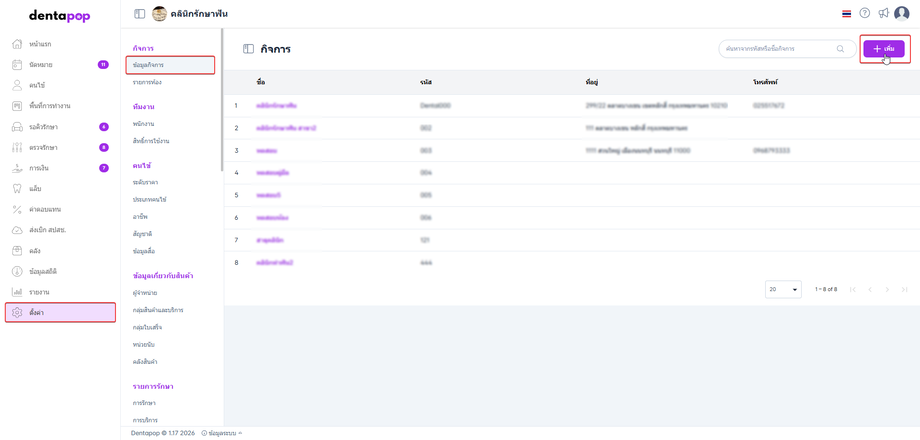This screenshot has height=440, width=920.
Task: Open business name link for code 004
Action: [272, 172]
